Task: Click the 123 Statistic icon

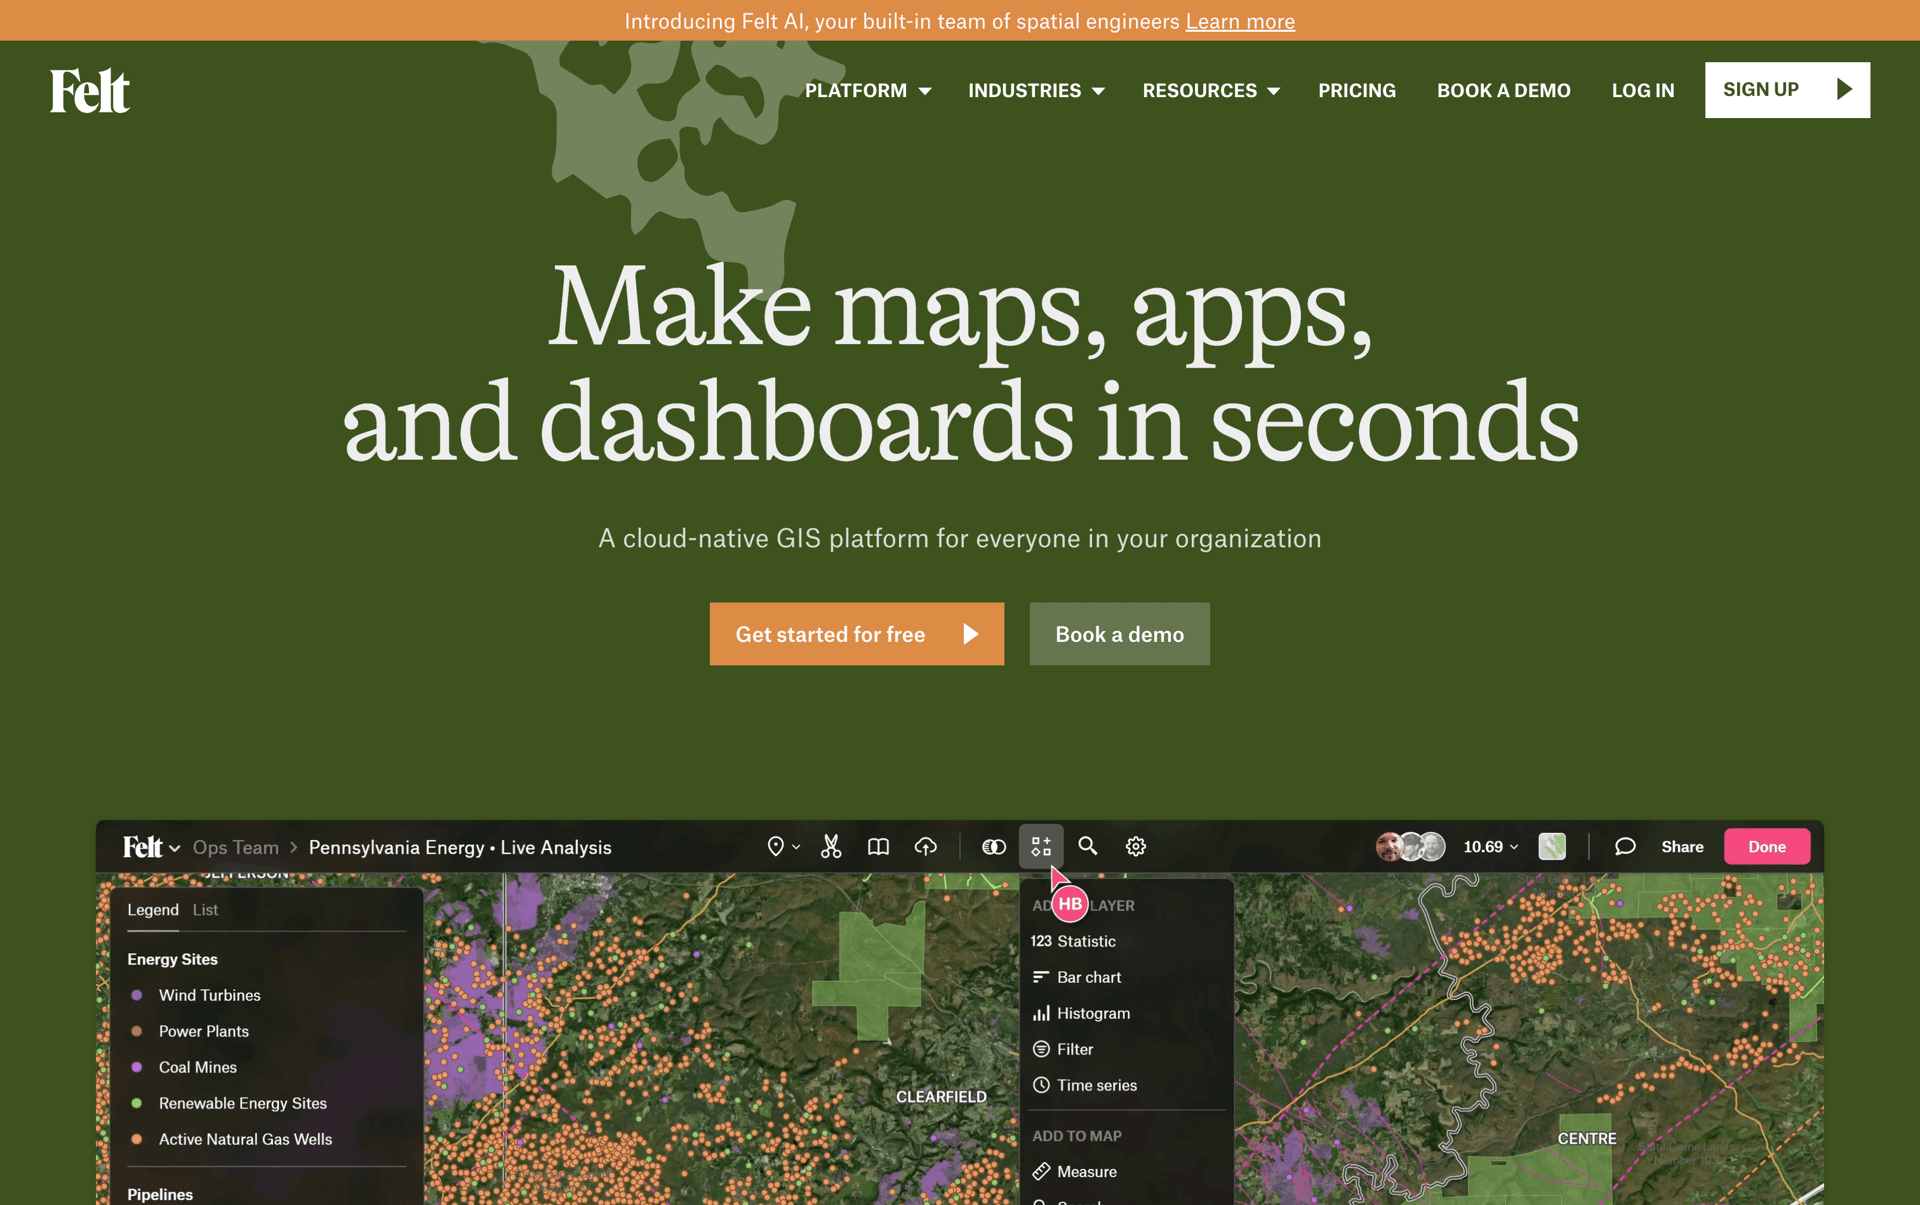Action: [1041, 941]
